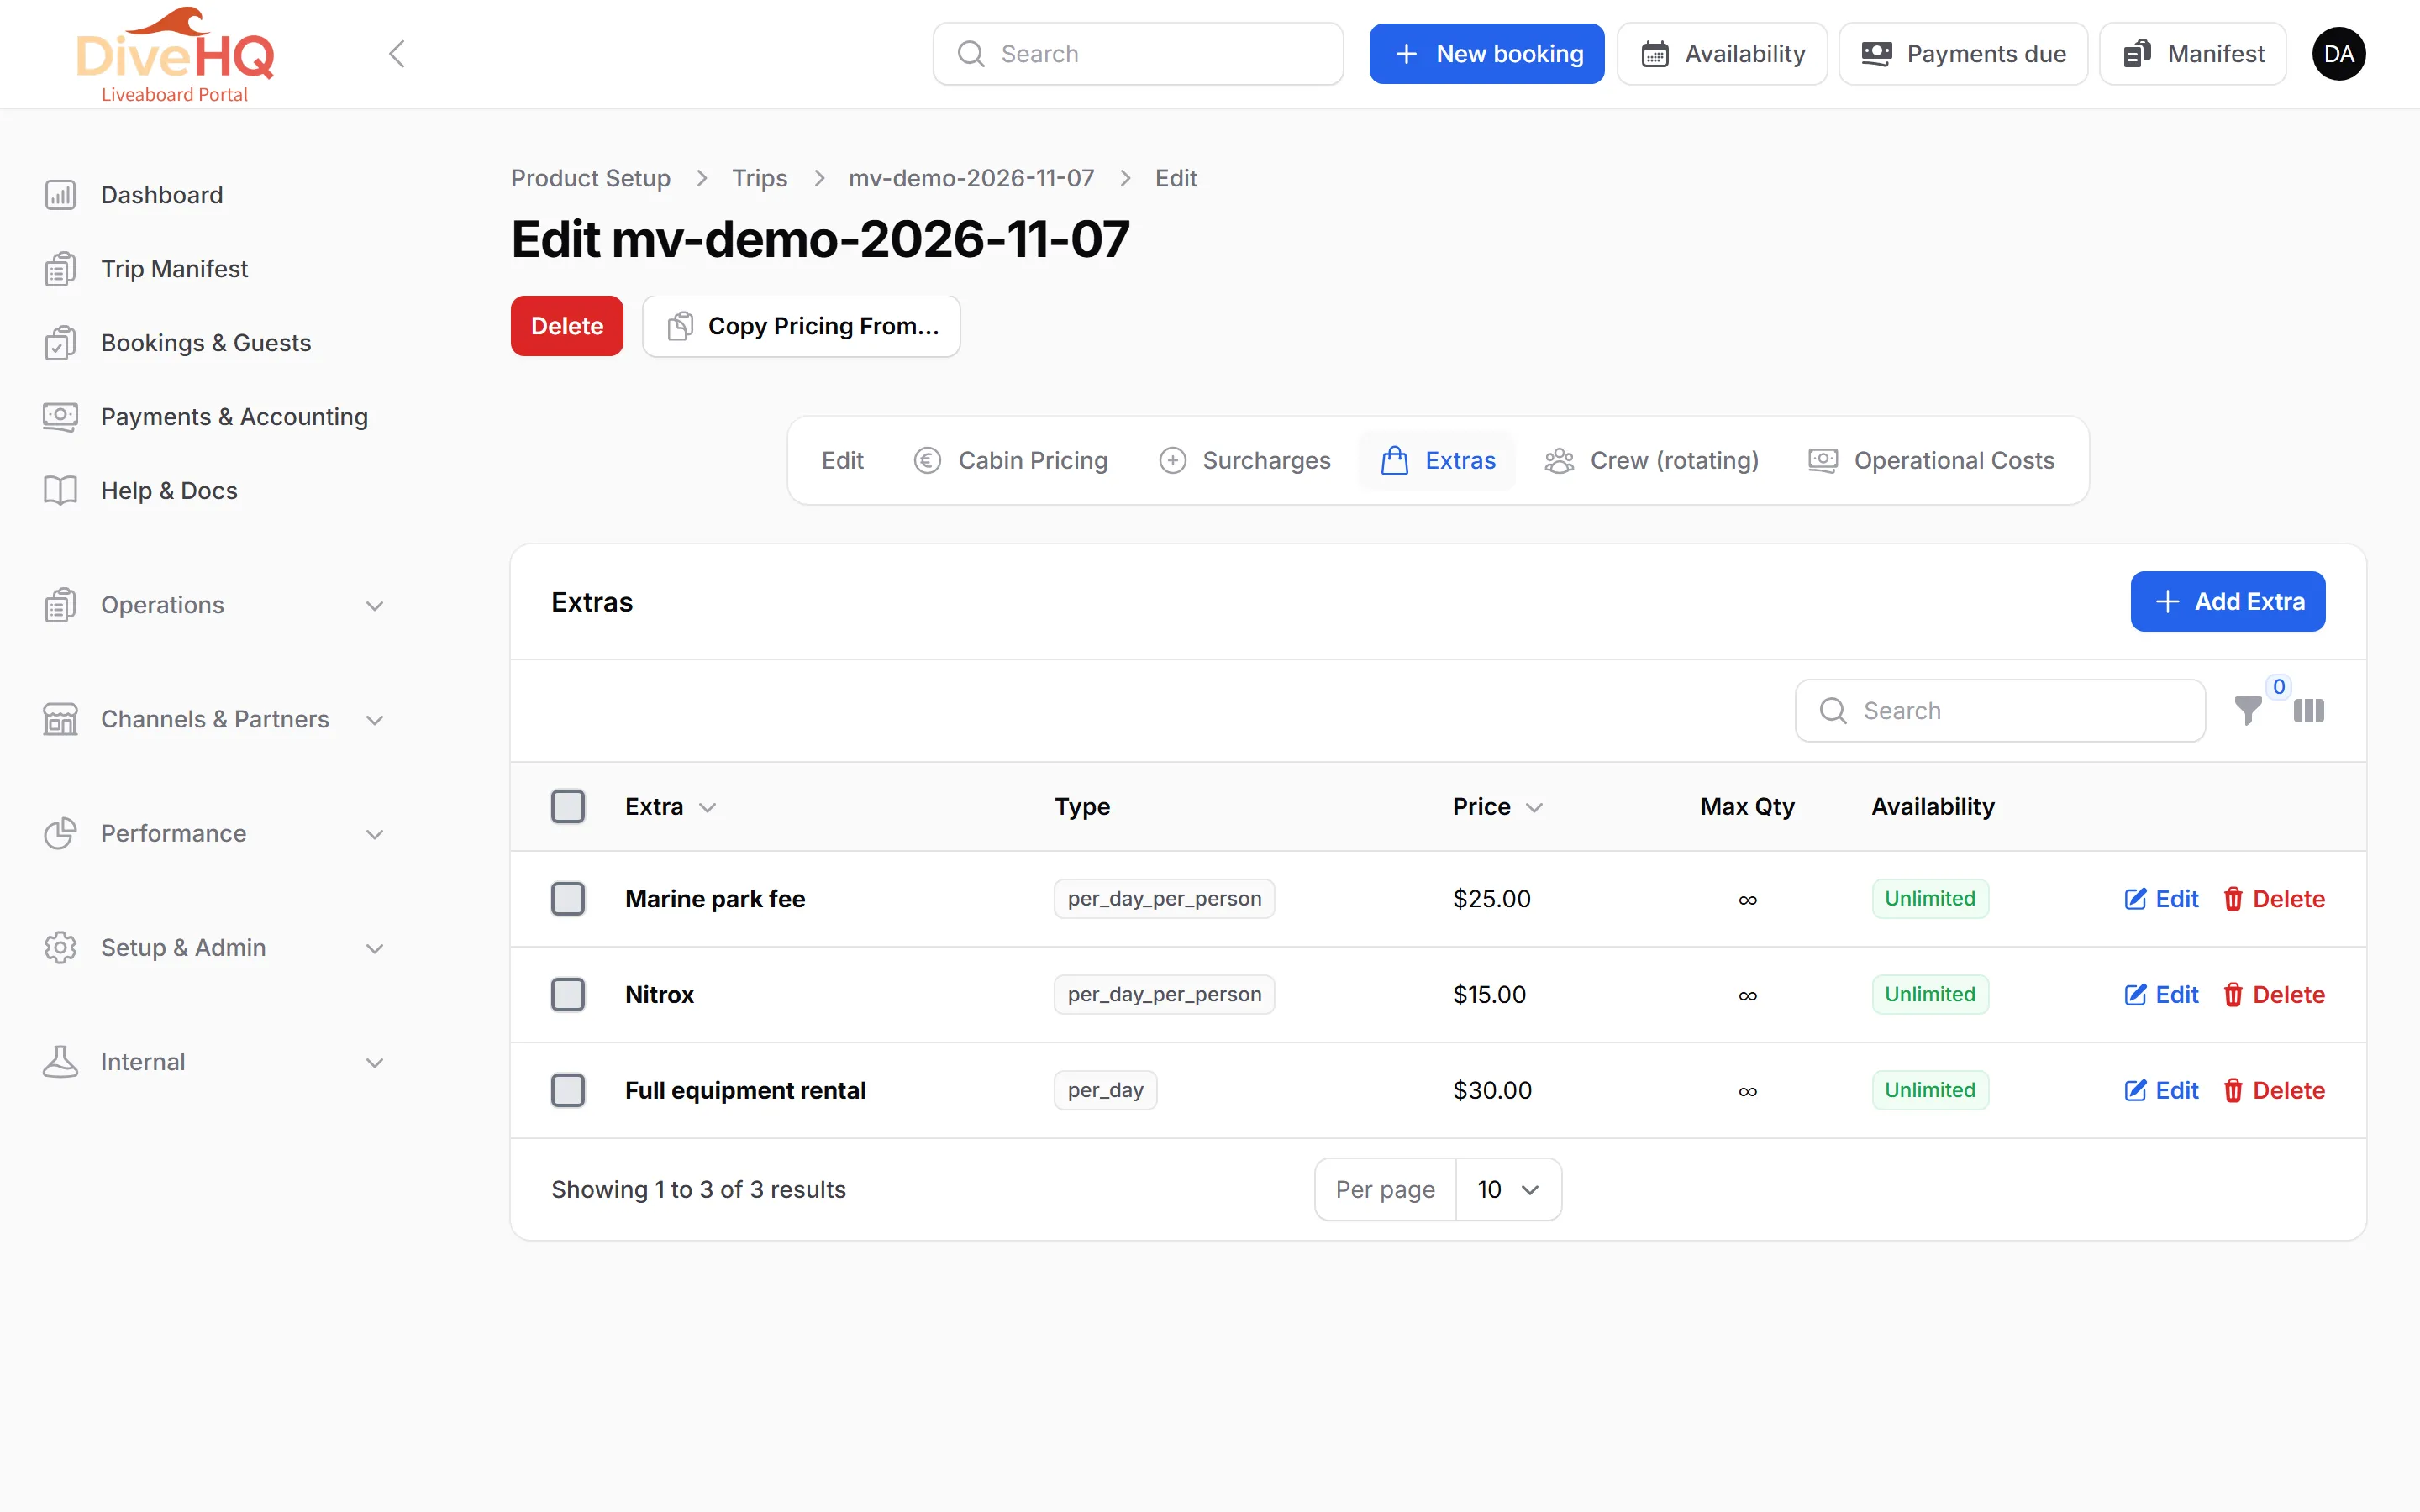Sort table by the Price column
This screenshot has width=2420, height=1512.
[x=1497, y=807]
